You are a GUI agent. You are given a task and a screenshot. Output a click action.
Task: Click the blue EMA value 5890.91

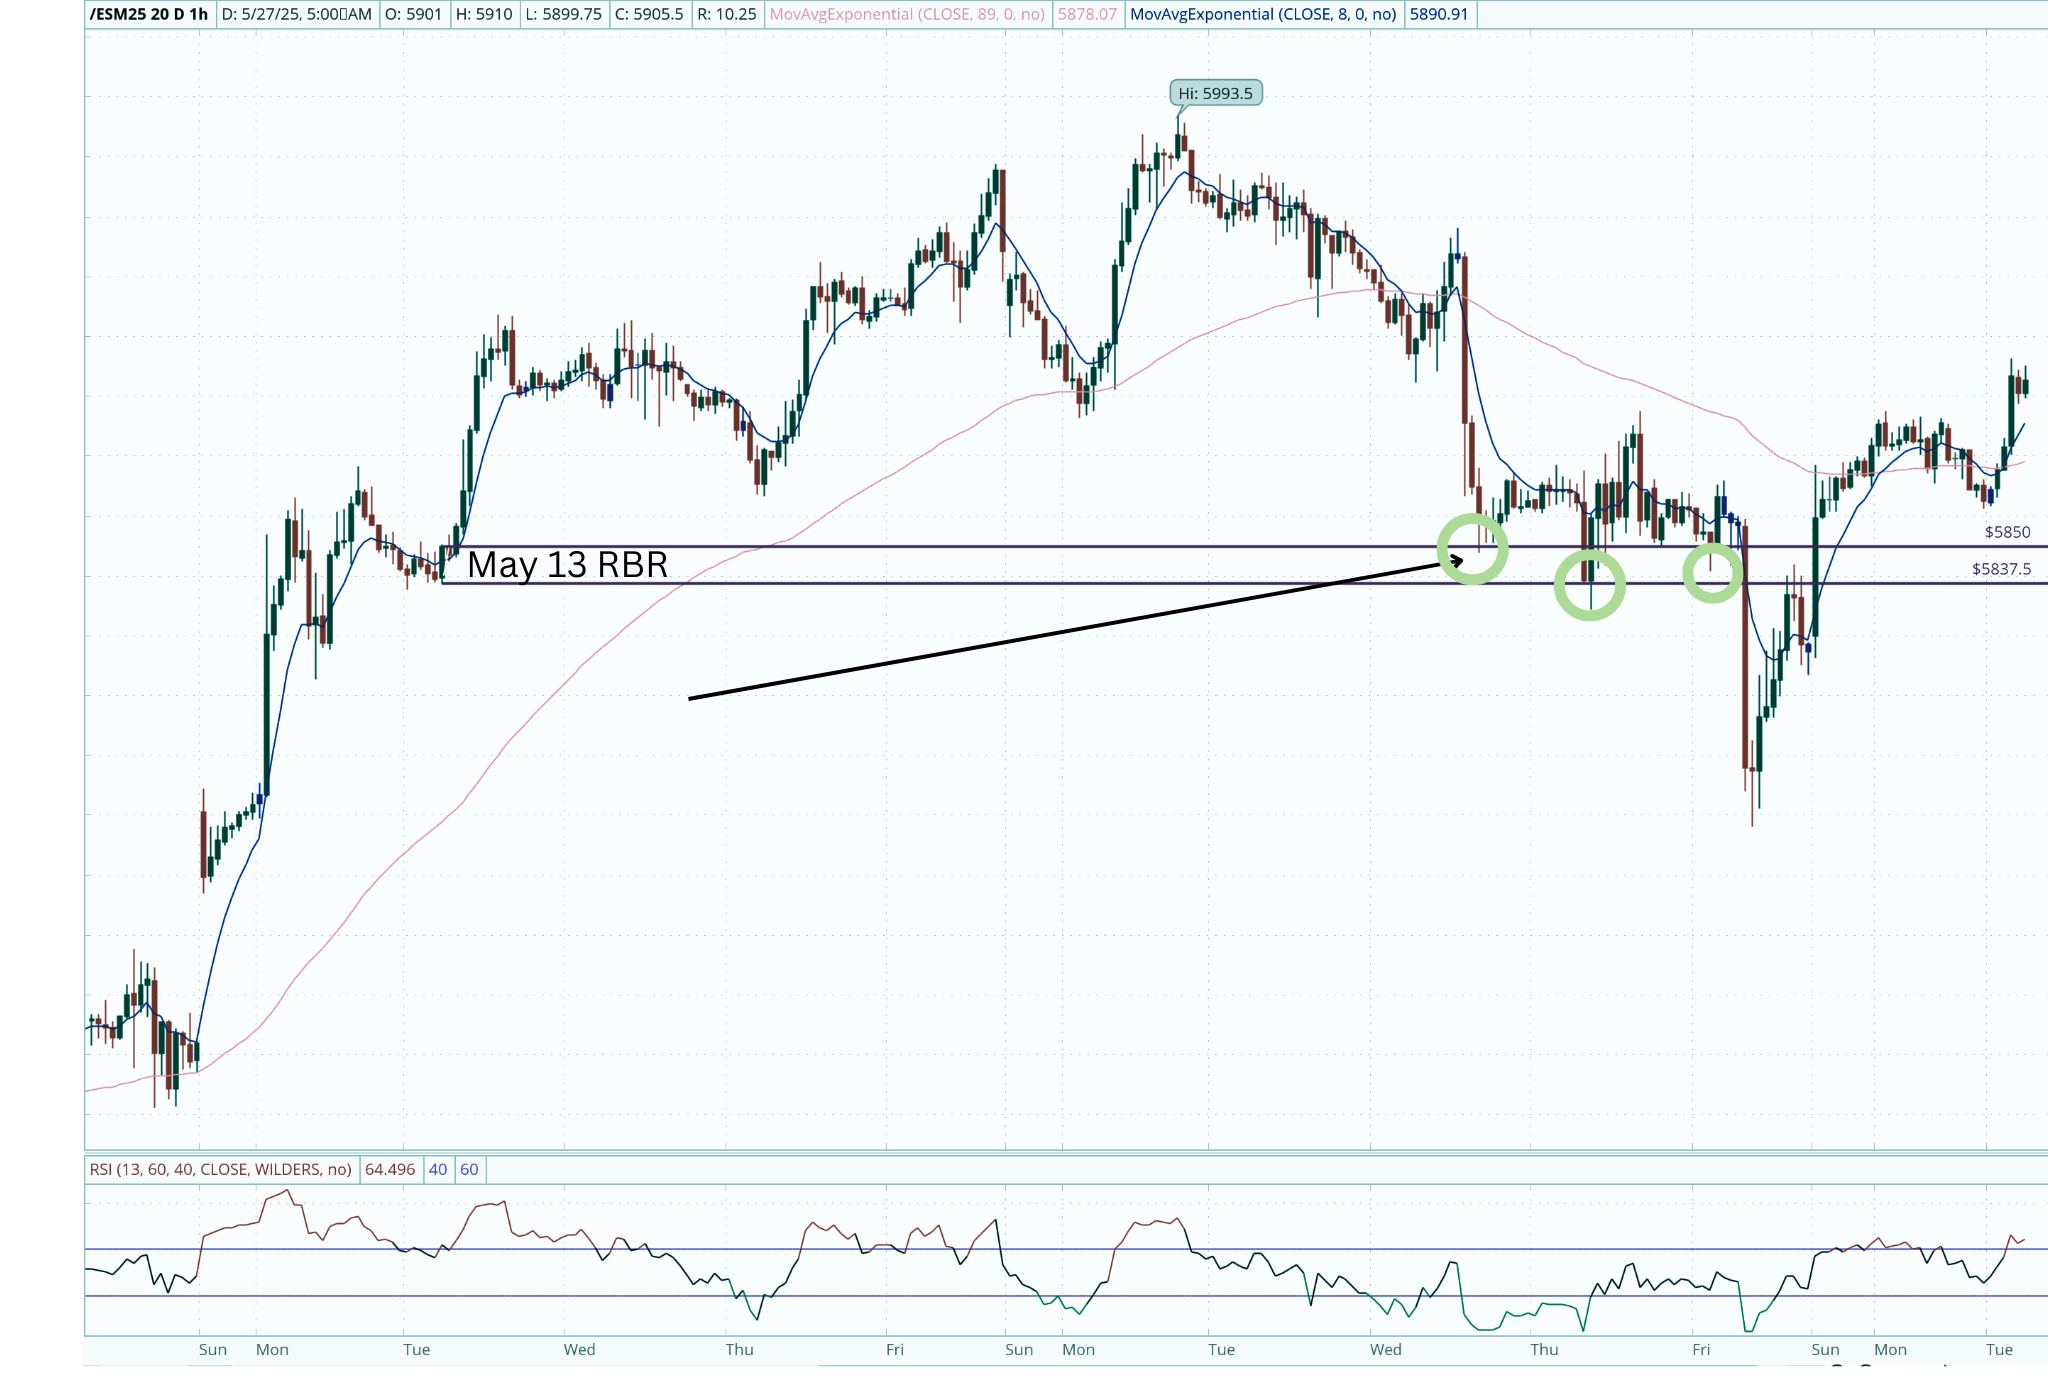click(x=1438, y=14)
